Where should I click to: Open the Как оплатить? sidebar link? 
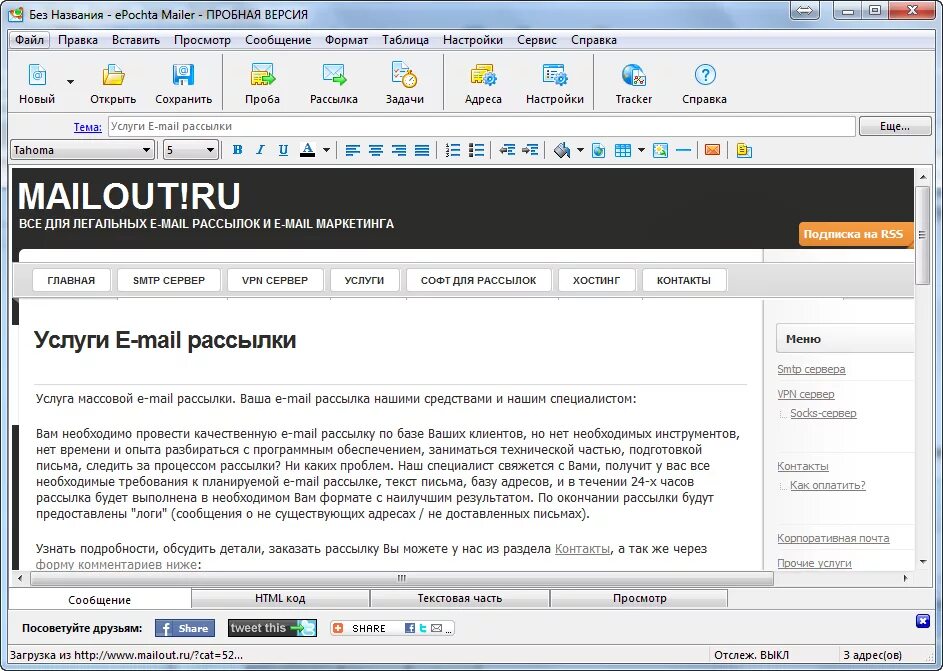[x=828, y=485]
